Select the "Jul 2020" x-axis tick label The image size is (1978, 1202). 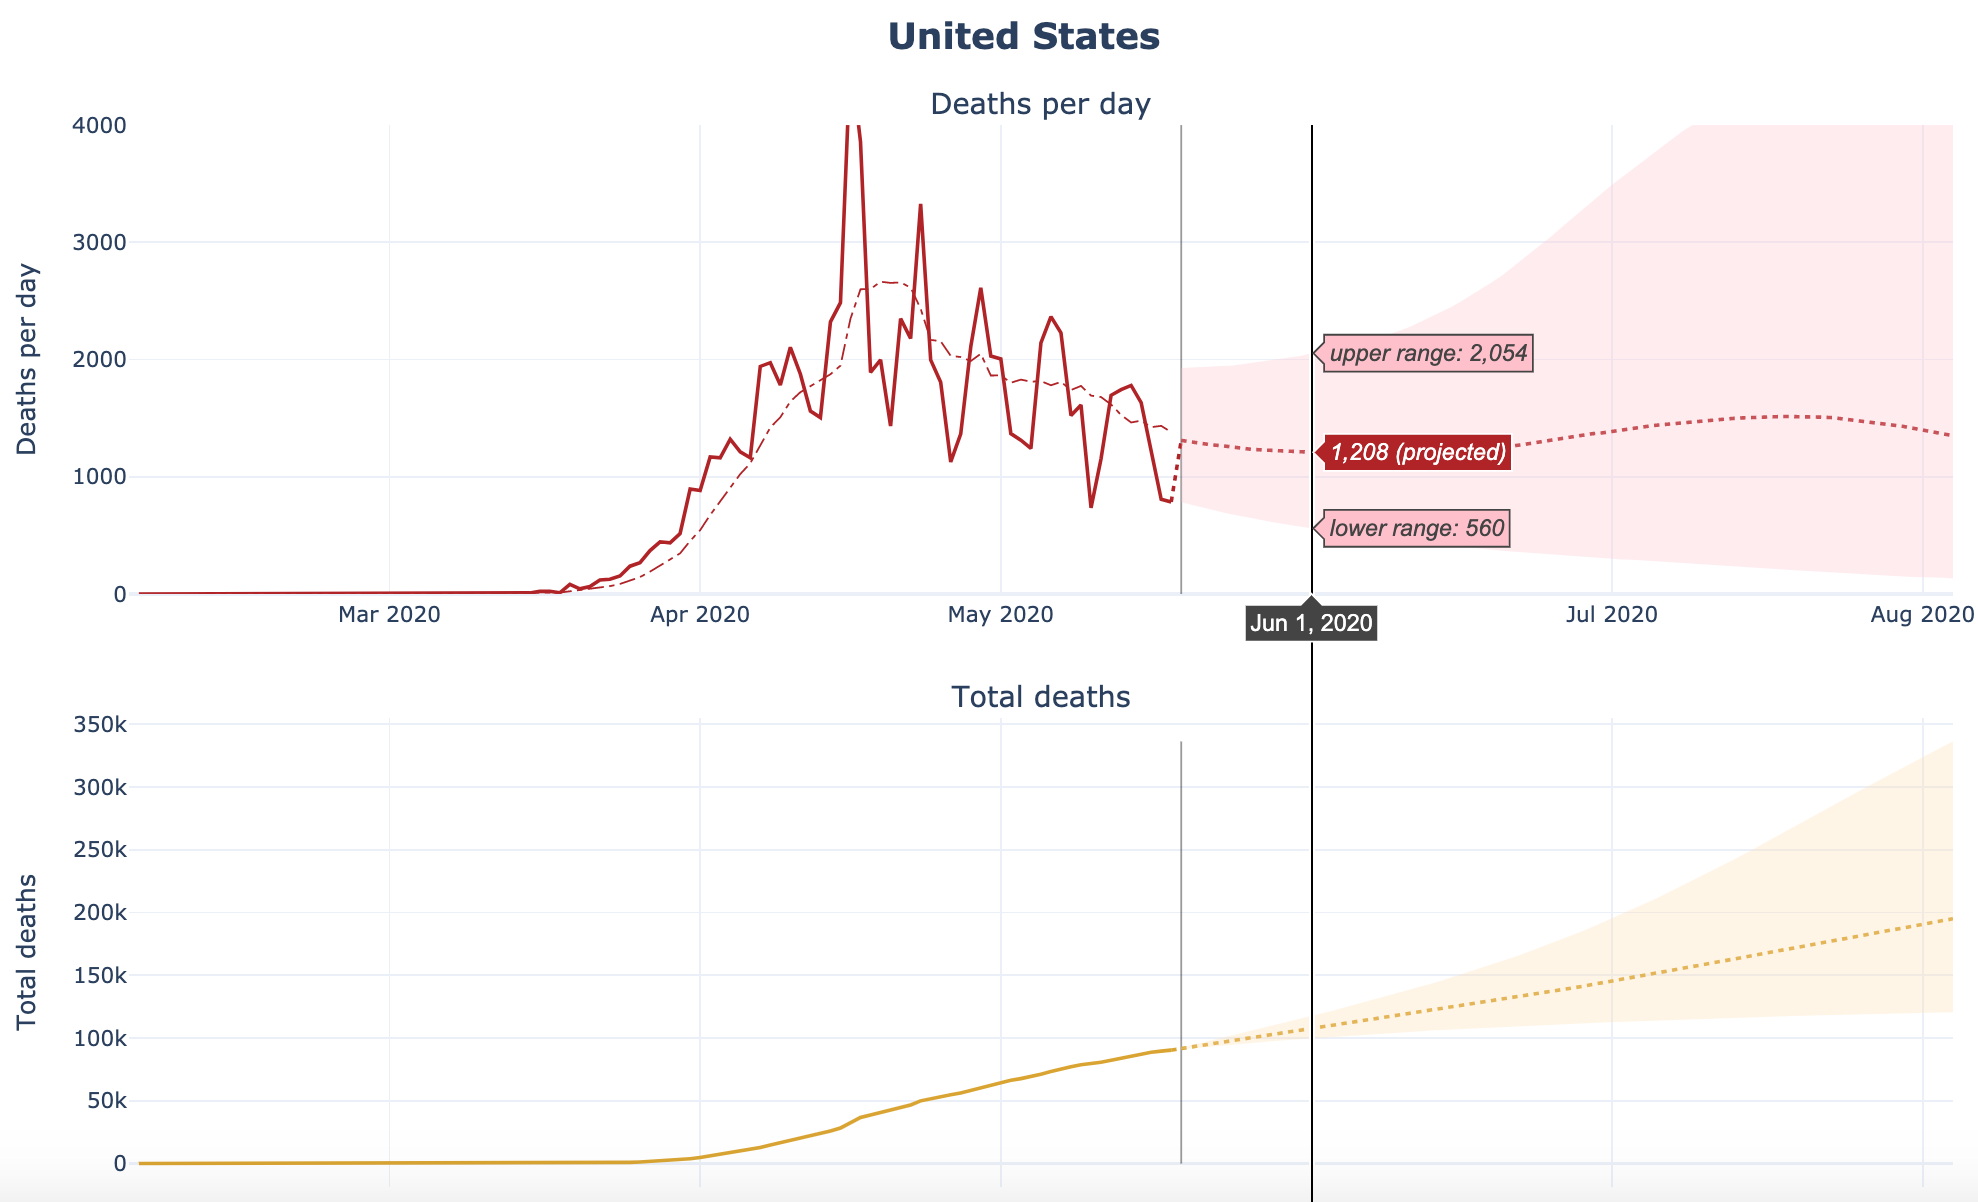[1612, 615]
